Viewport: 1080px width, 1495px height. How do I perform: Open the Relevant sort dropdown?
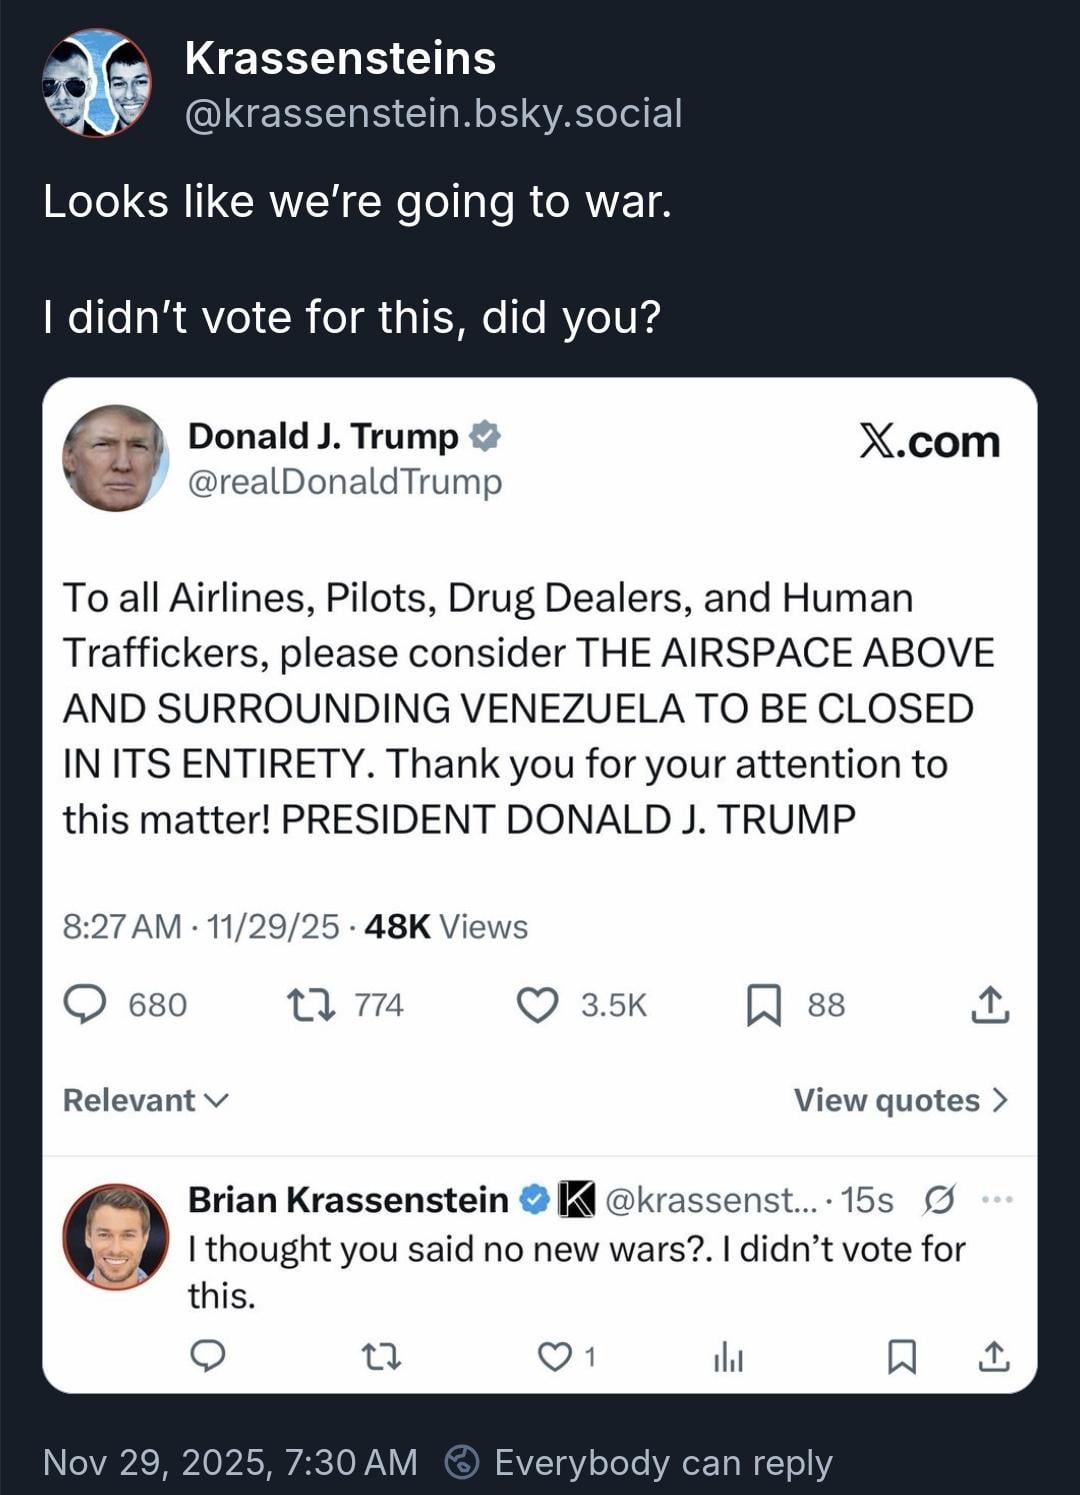(x=146, y=1100)
